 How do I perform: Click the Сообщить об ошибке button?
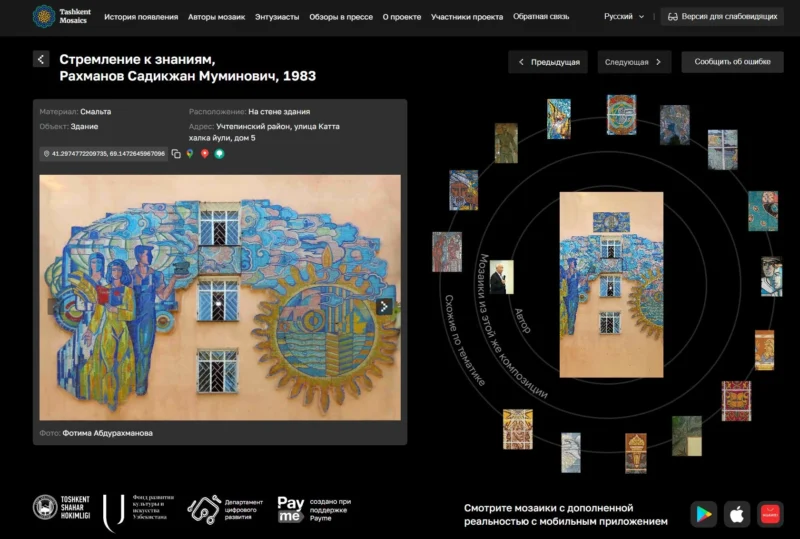[732, 62]
